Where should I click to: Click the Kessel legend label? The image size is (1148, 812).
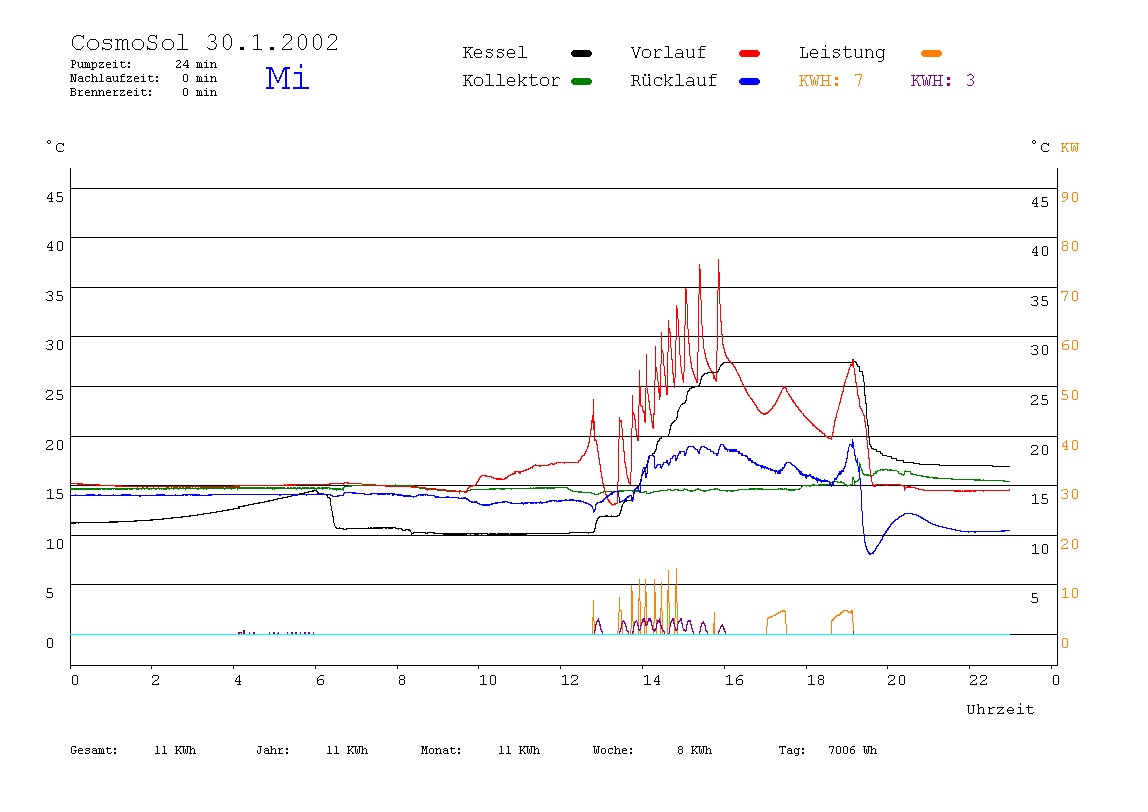[494, 53]
